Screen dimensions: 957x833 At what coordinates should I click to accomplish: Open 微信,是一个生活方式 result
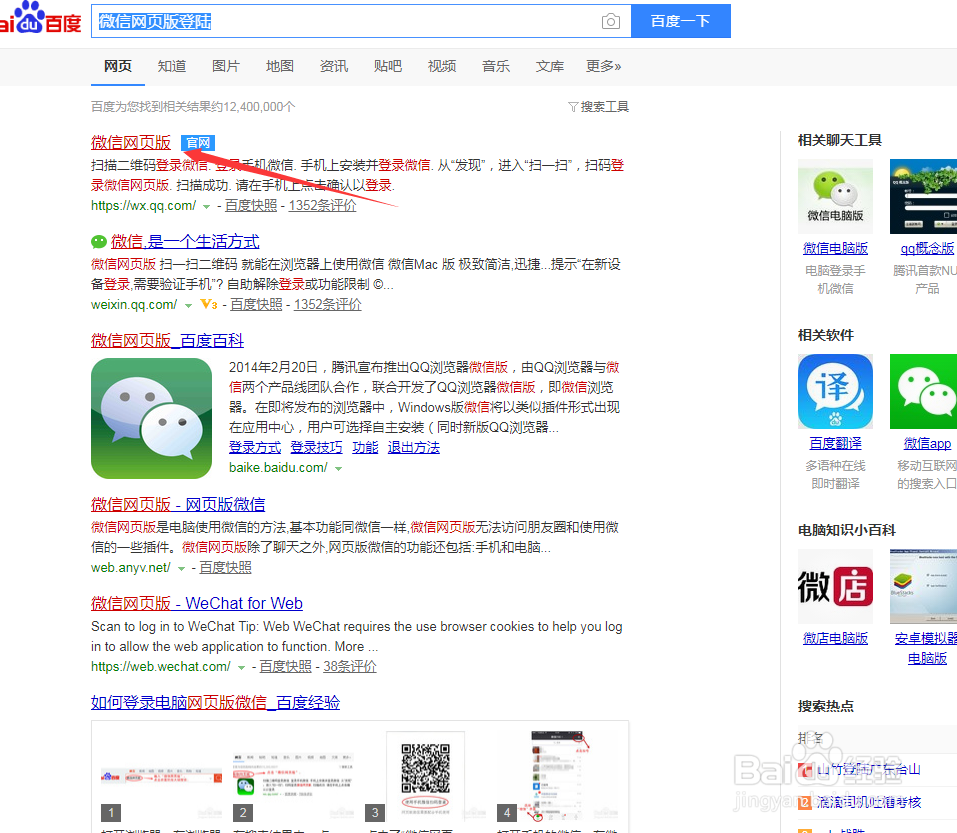pos(185,241)
